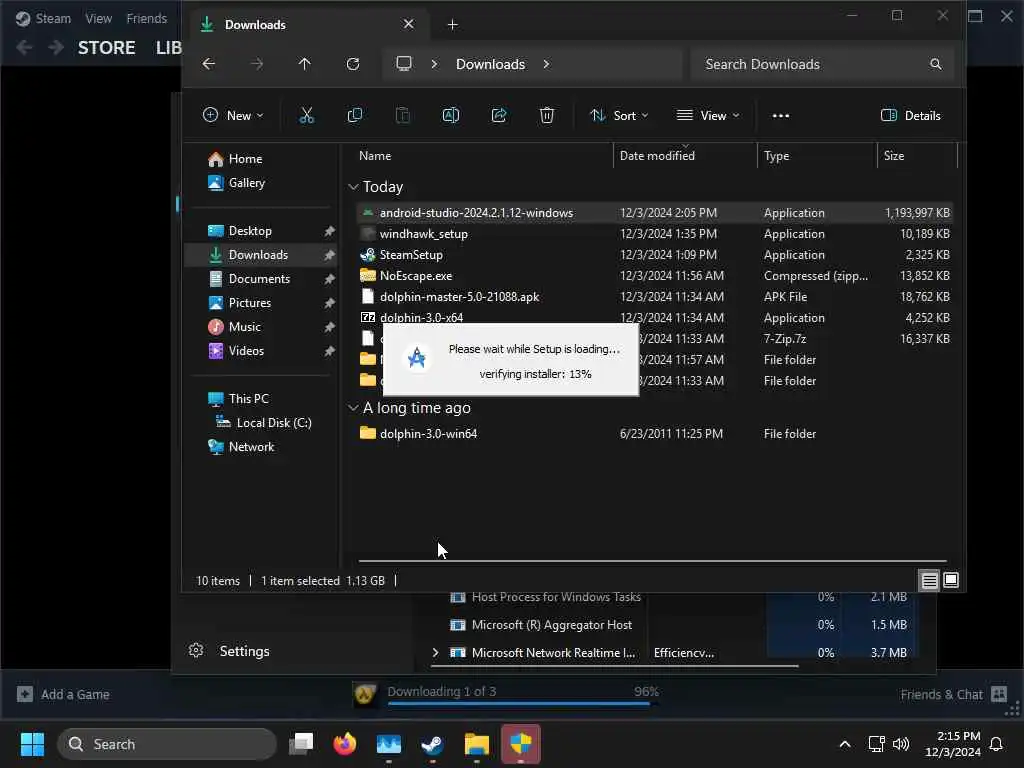Show hidden tray icons chevron
1024x768 pixels.
click(x=844, y=744)
